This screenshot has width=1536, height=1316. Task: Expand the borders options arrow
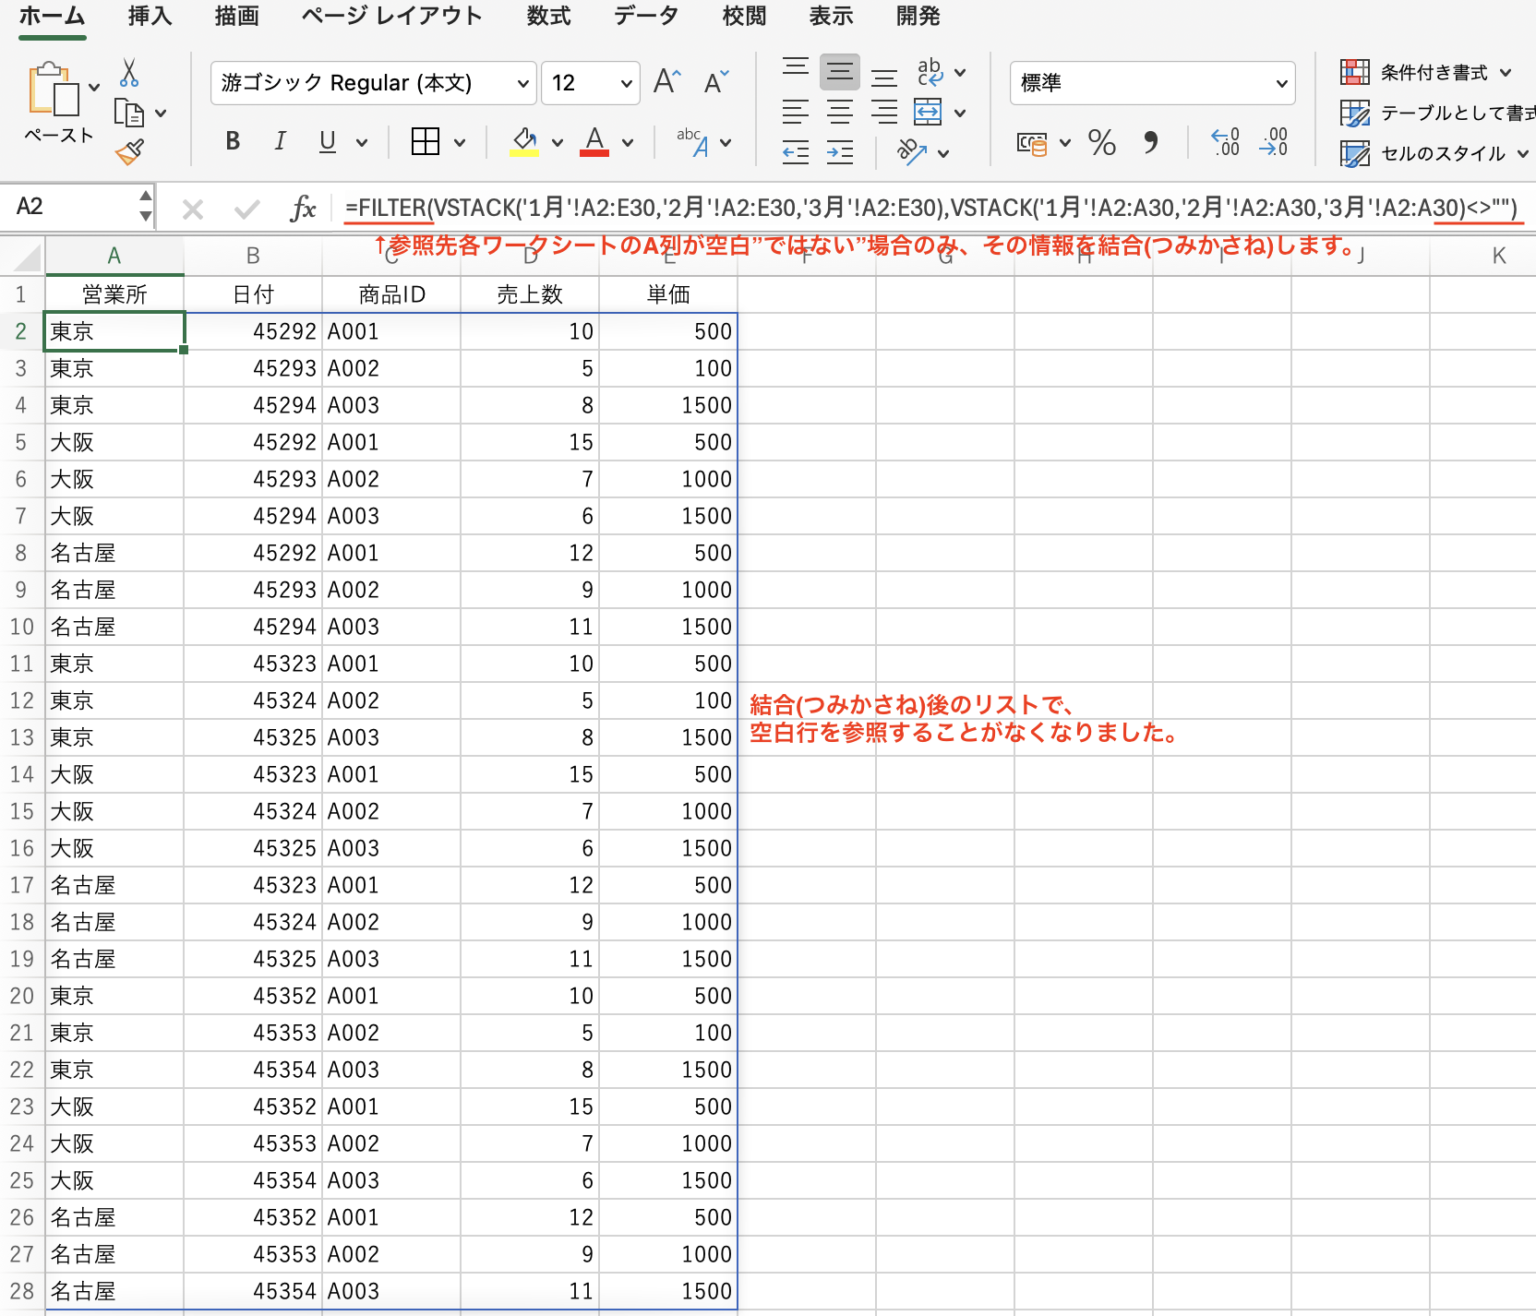pos(460,143)
